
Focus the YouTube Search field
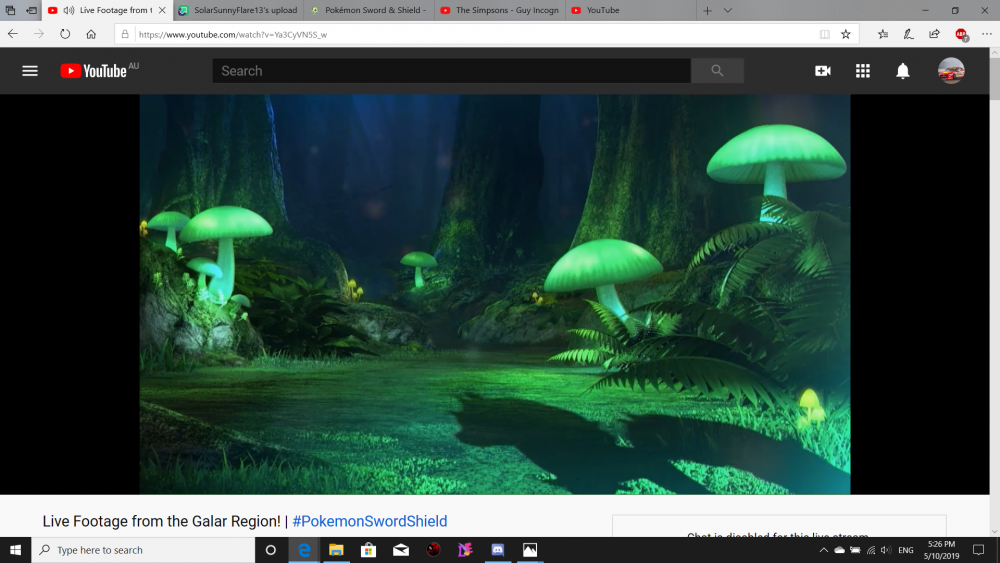click(452, 71)
